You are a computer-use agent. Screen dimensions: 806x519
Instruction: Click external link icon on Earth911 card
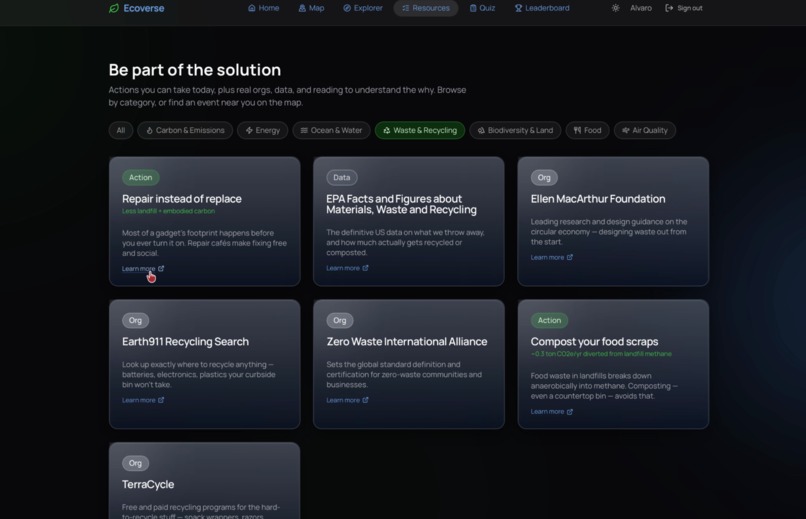tap(161, 400)
